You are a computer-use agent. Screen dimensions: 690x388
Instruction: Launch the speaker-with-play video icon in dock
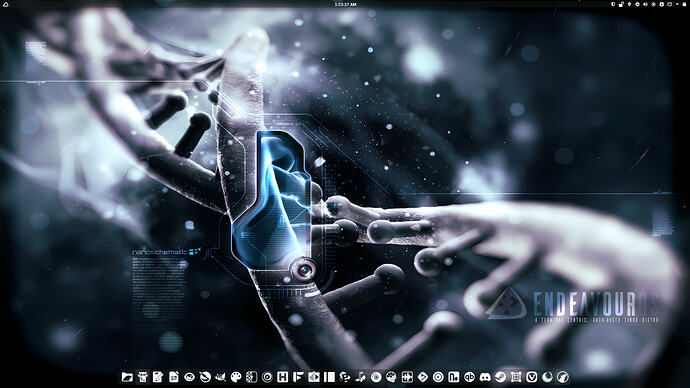tap(314, 377)
